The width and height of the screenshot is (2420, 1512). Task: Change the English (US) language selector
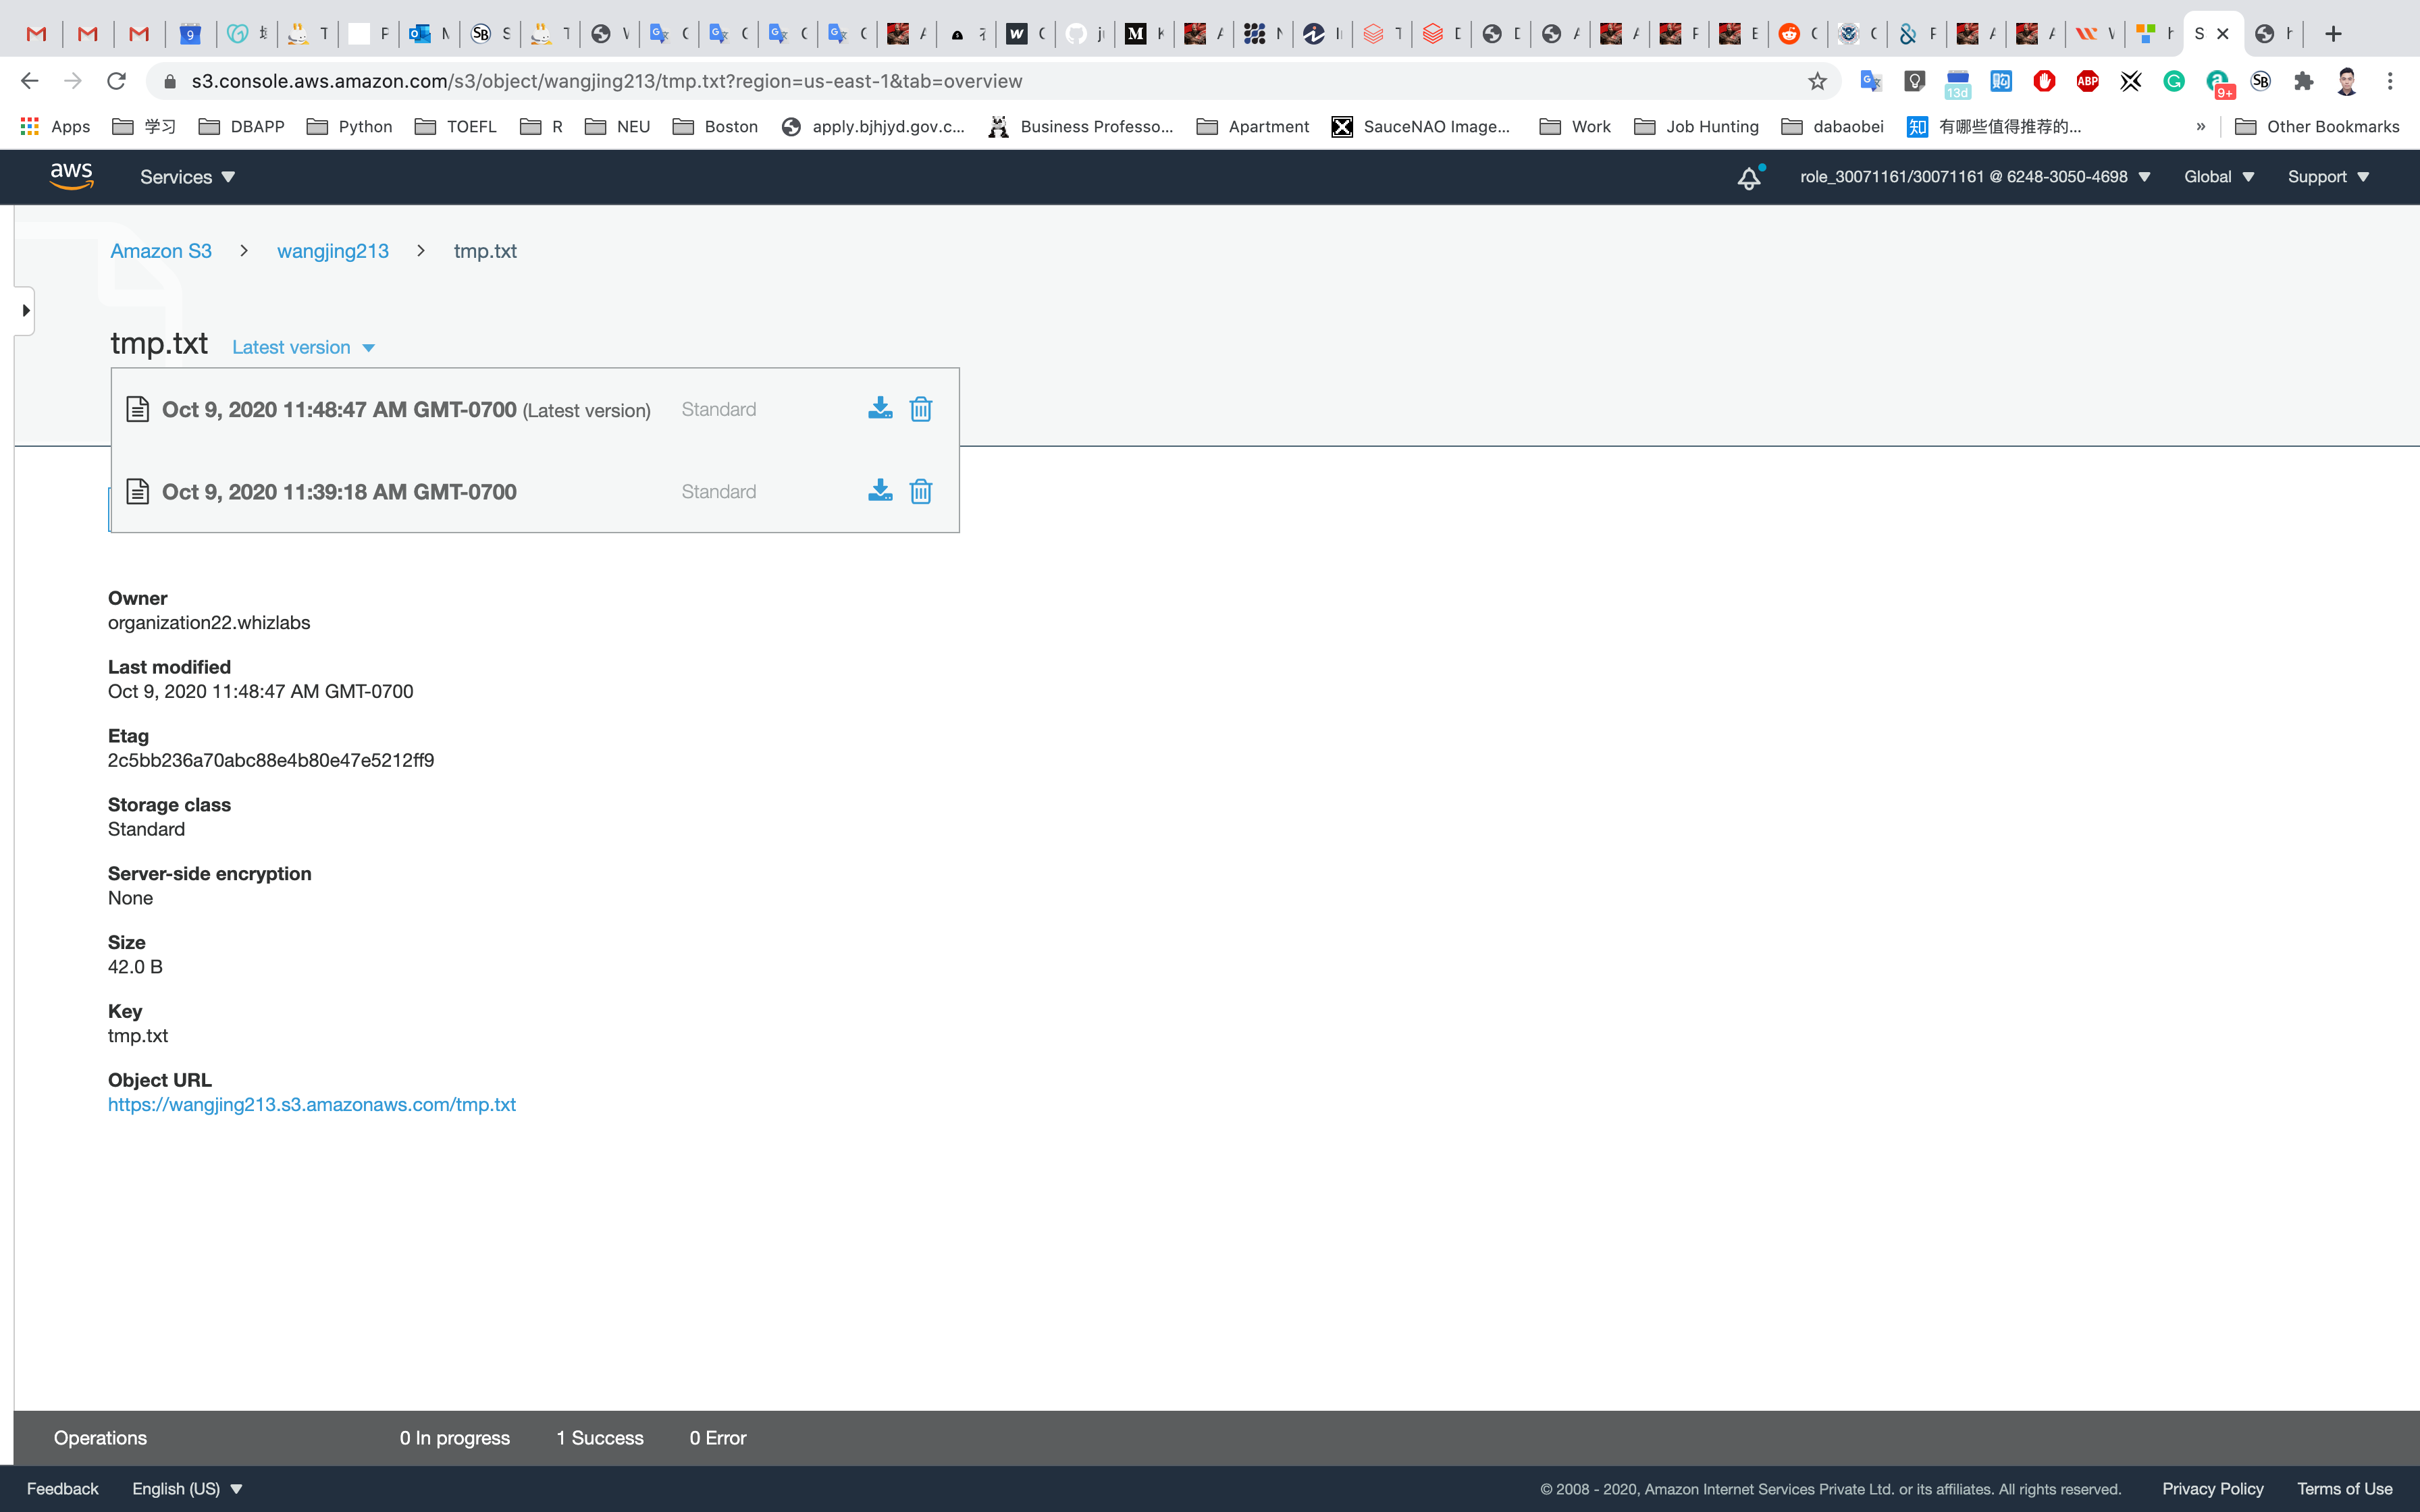pos(187,1488)
